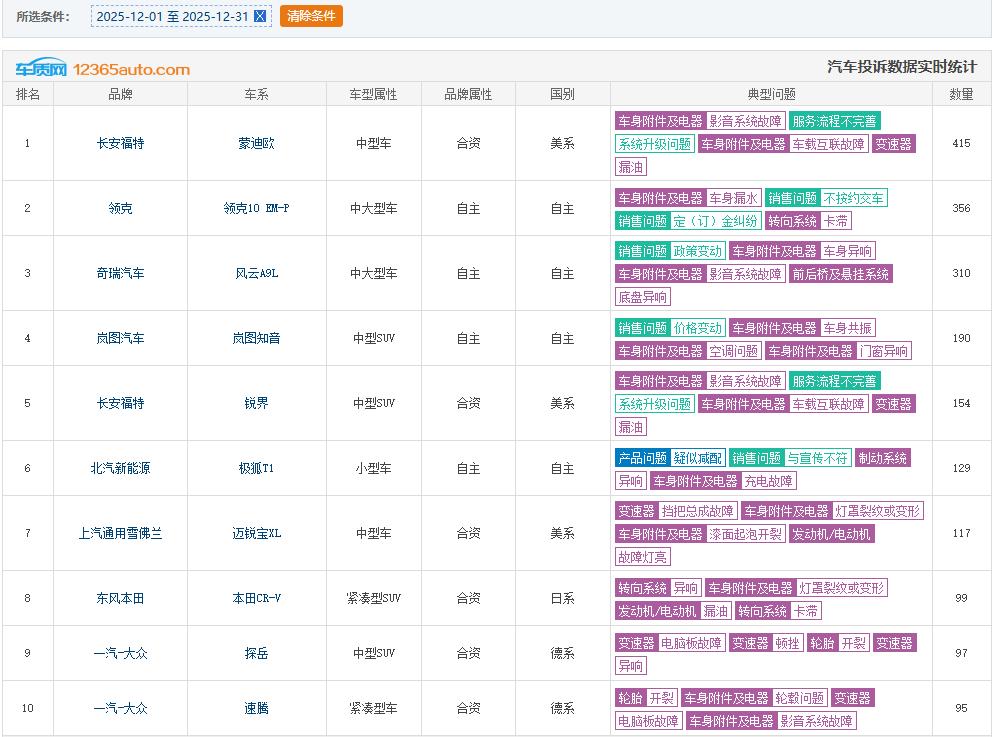Open the 上汽通用雪佛兰 brand link
Image resolution: width=992 pixels, height=737 pixels.
120,533
